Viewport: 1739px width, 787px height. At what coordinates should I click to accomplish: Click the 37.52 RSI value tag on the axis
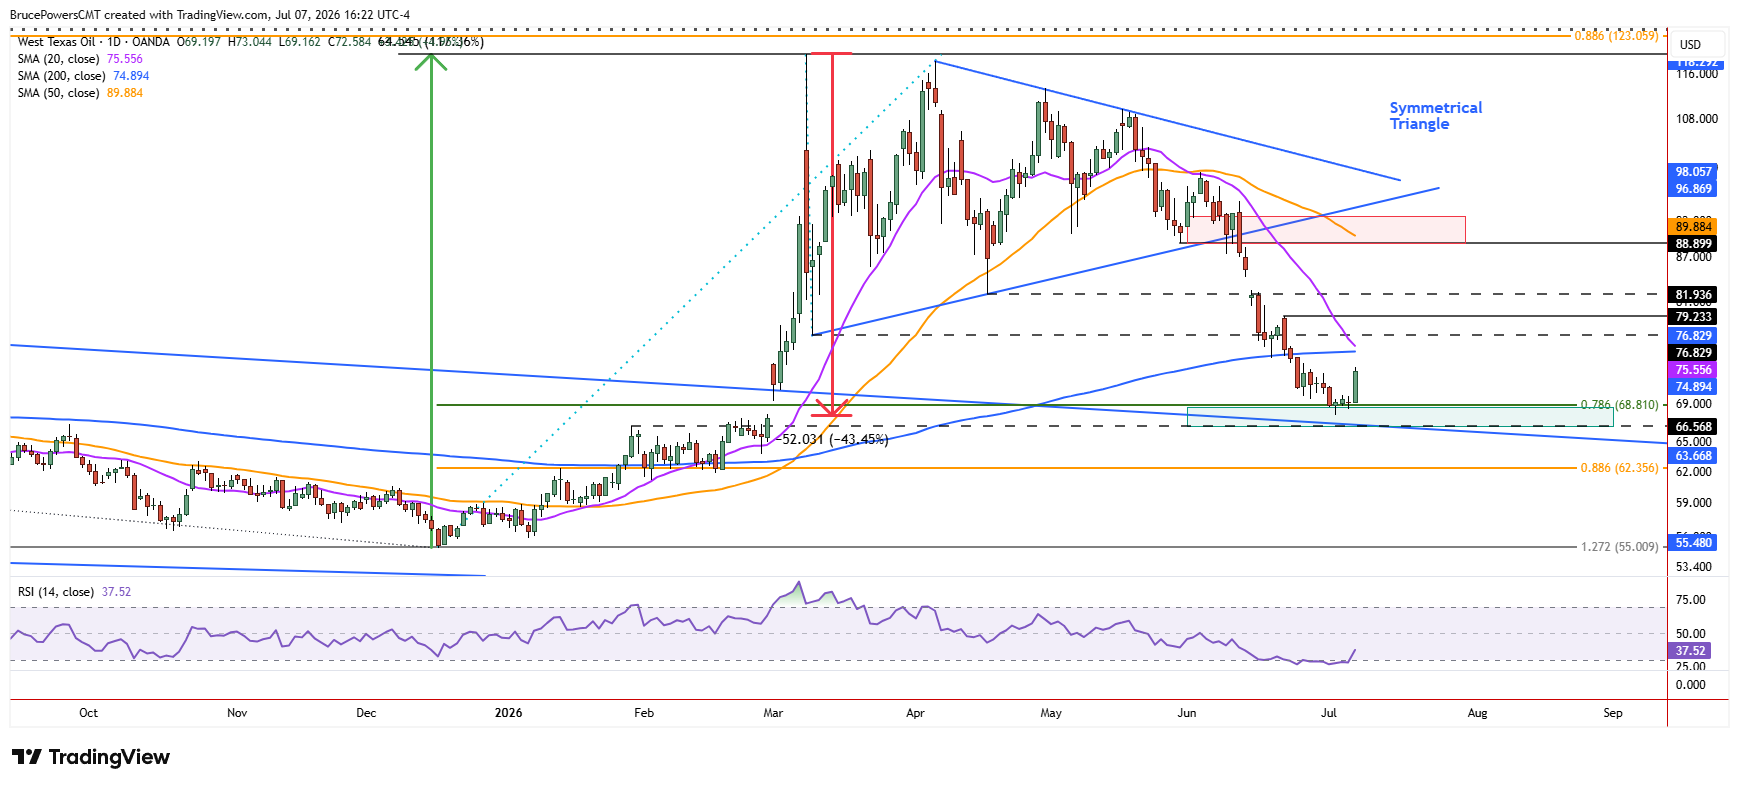1690,651
